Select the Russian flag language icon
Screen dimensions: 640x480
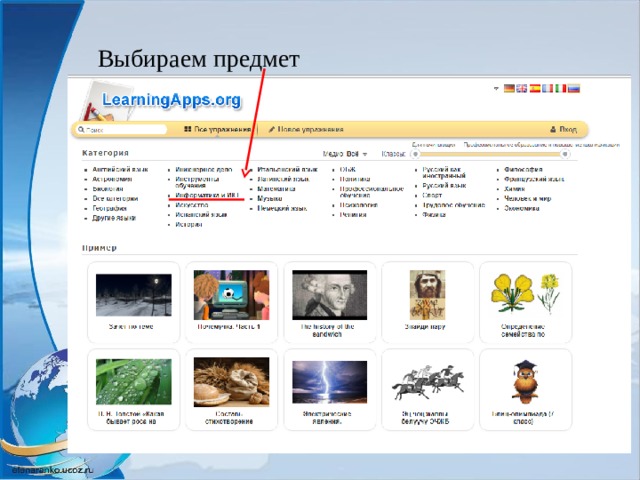pos(574,89)
